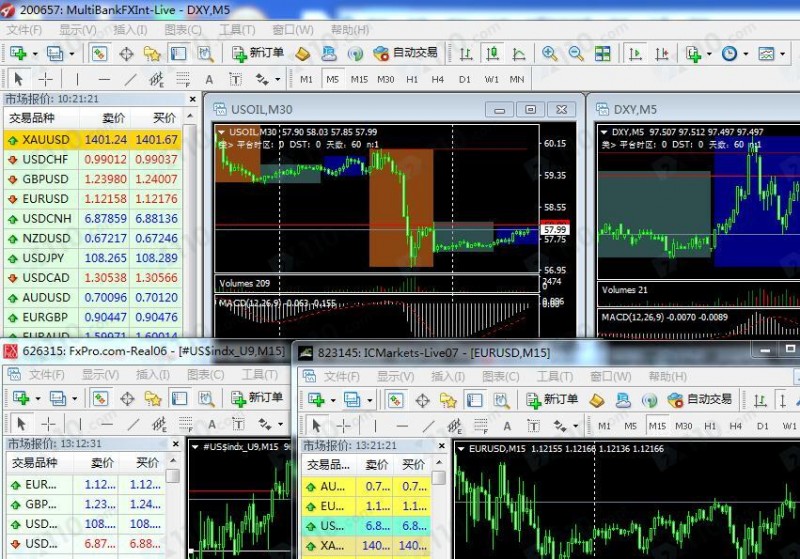Click the Navigator star-folder icon in MultiBankFXInt toolbar
This screenshot has width=800, height=559.
click(152, 53)
